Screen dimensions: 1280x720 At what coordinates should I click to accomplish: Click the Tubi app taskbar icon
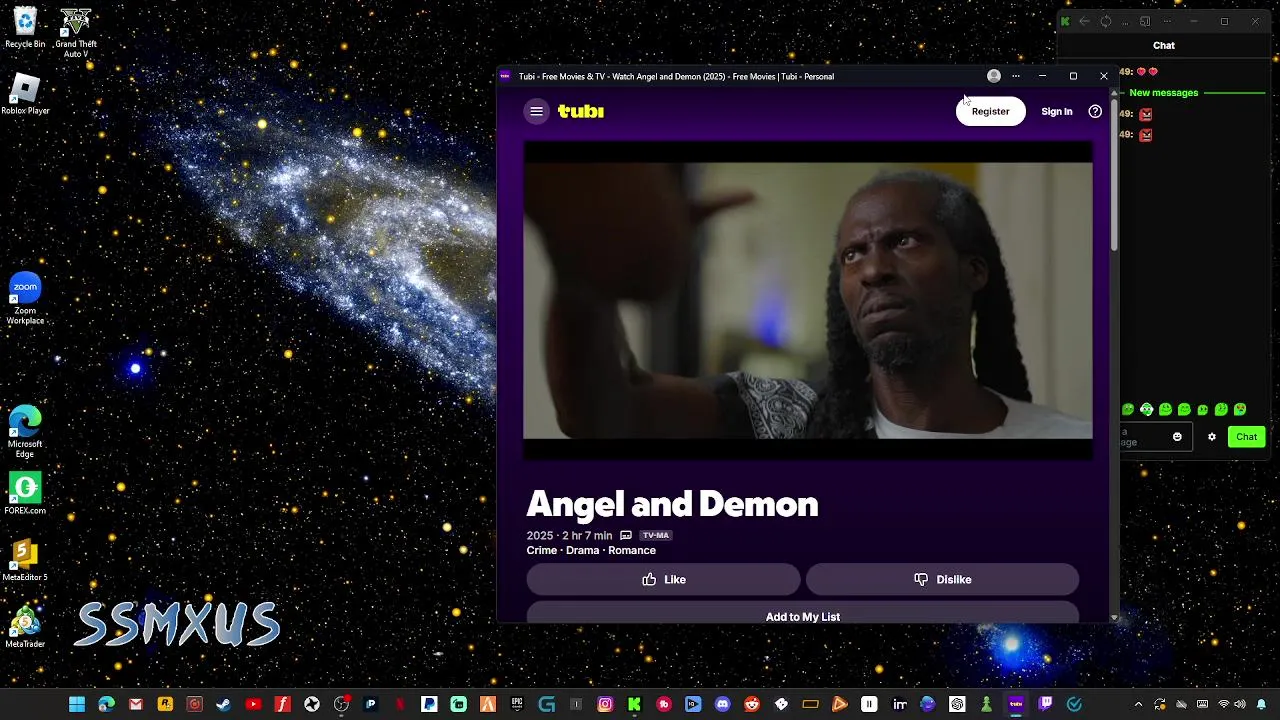(x=1016, y=705)
